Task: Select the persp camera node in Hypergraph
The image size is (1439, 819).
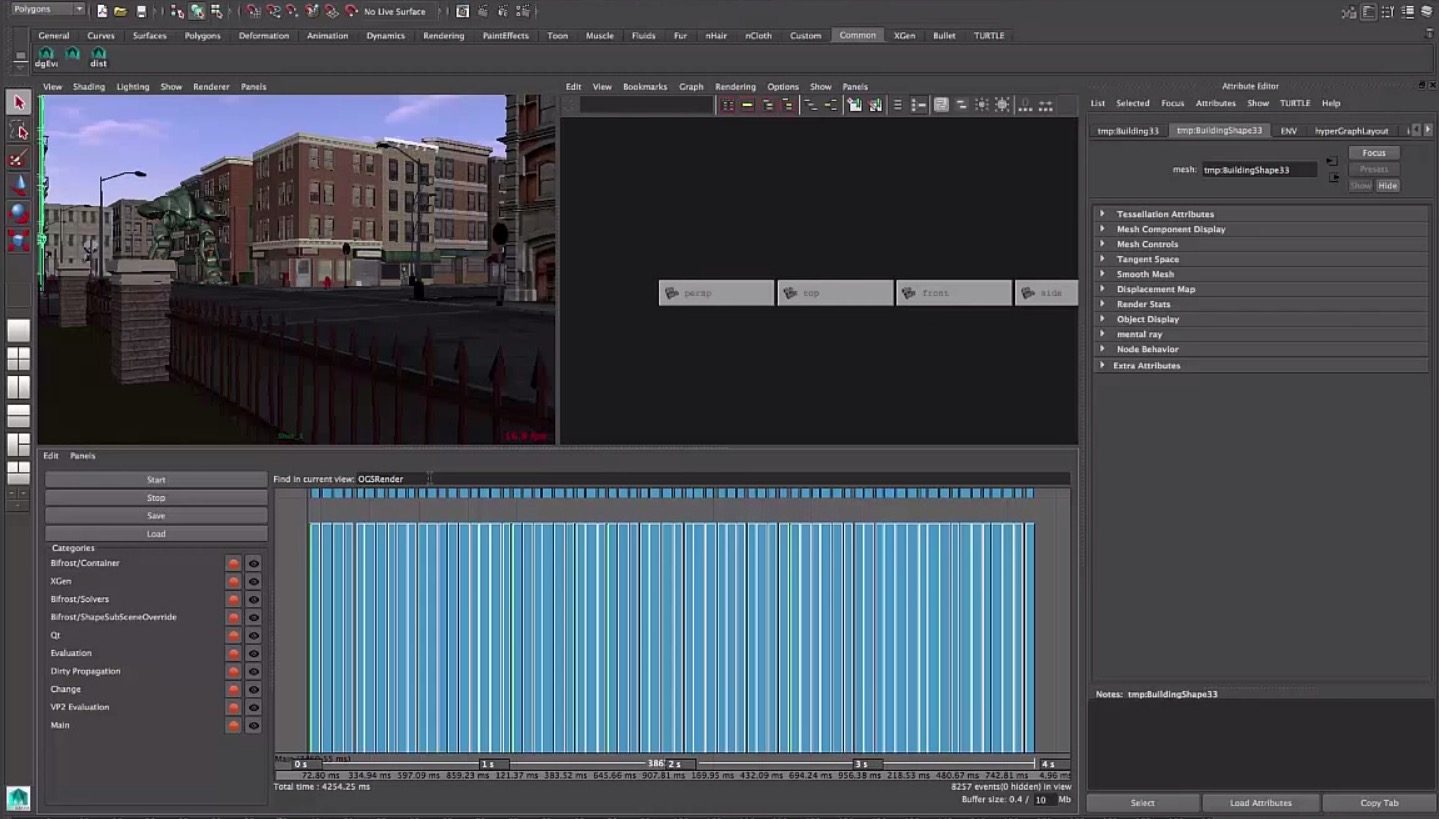Action: 716,293
